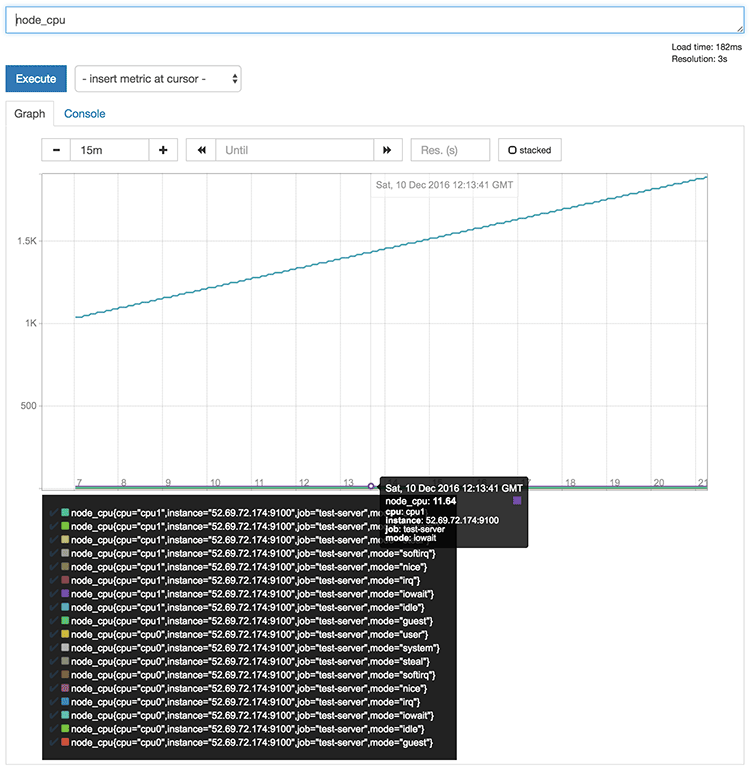Toggle check mark for cpu0 system series
The width and height of the screenshot is (750, 768).
[54, 648]
